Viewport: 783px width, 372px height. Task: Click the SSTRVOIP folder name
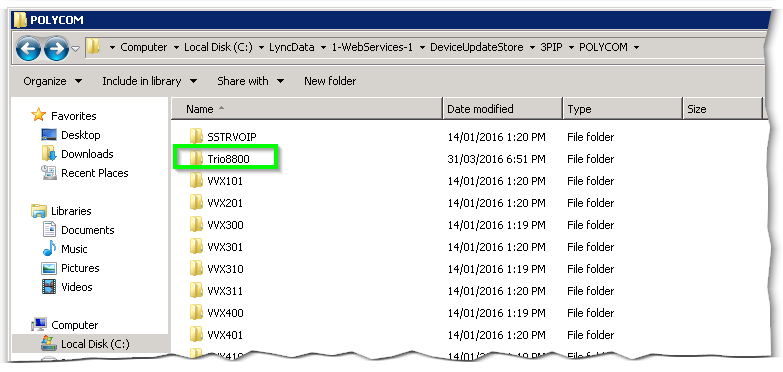(232, 137)
